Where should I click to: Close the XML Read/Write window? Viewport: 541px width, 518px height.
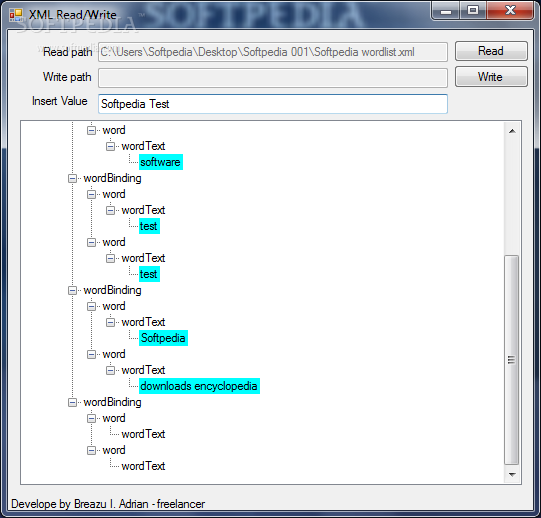point(510,10)
